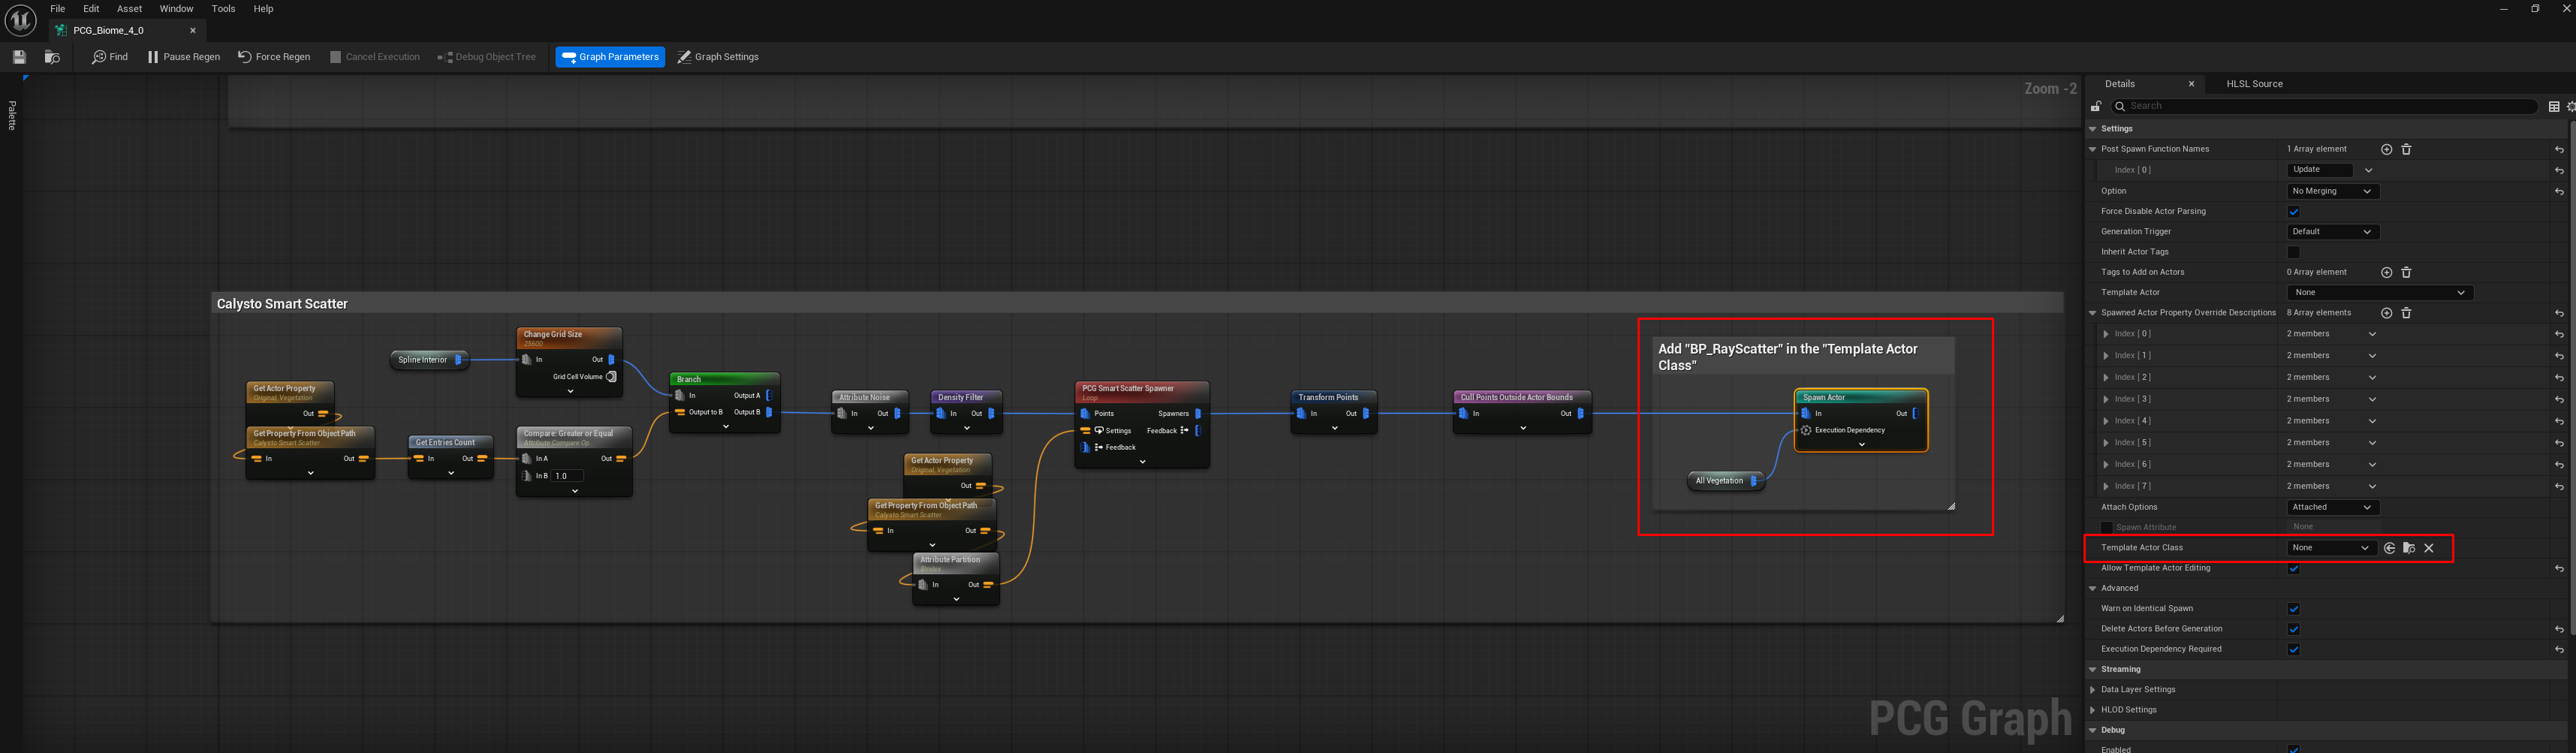Switch to the HLSL Source tab
Viewport: 2576px width, 753px height.
pyautogui.click(x=2254, y=84)
